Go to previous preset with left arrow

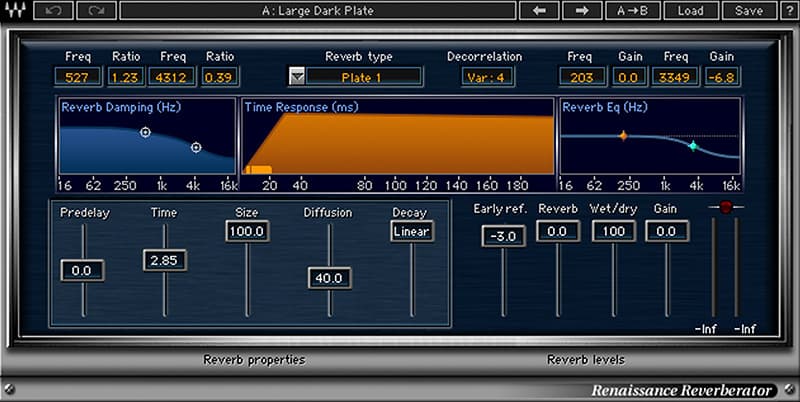click(x=540, y=11)
